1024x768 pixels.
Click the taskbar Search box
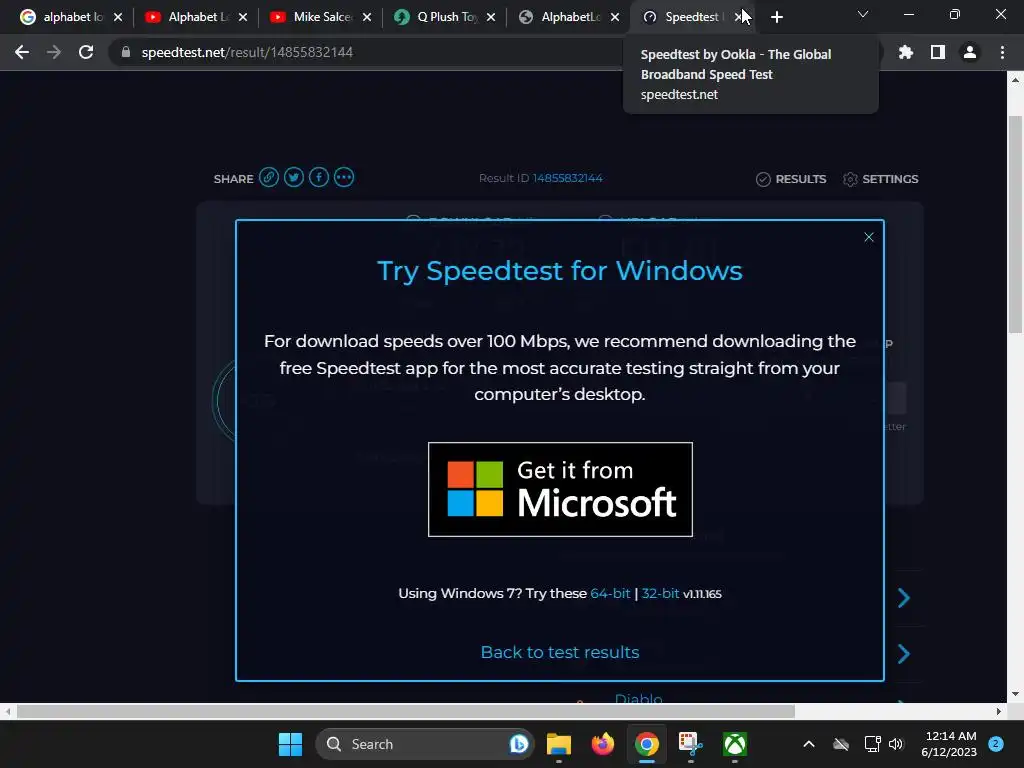coord(425,744)
